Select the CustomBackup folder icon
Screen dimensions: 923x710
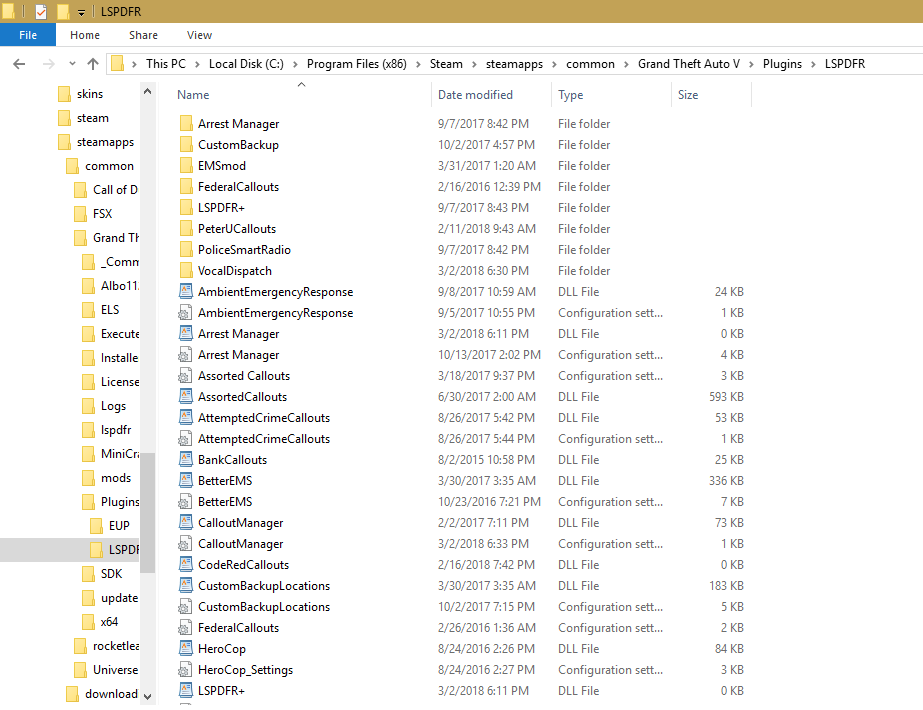(x=185, y=144)
